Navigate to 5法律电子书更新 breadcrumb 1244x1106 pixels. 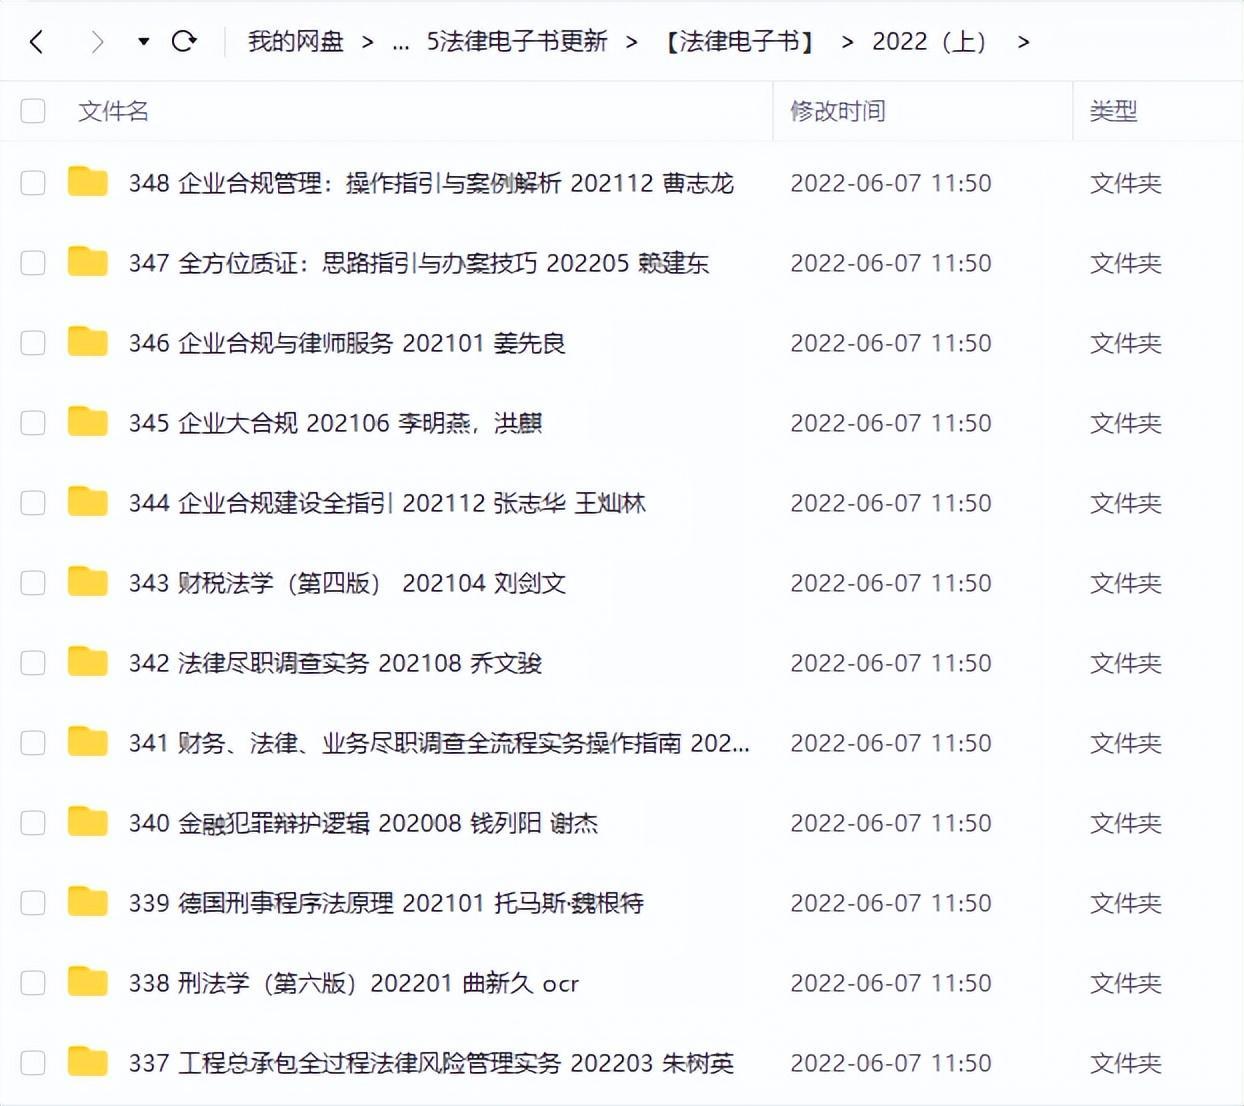pyautogui.click(x=517, y=41)
